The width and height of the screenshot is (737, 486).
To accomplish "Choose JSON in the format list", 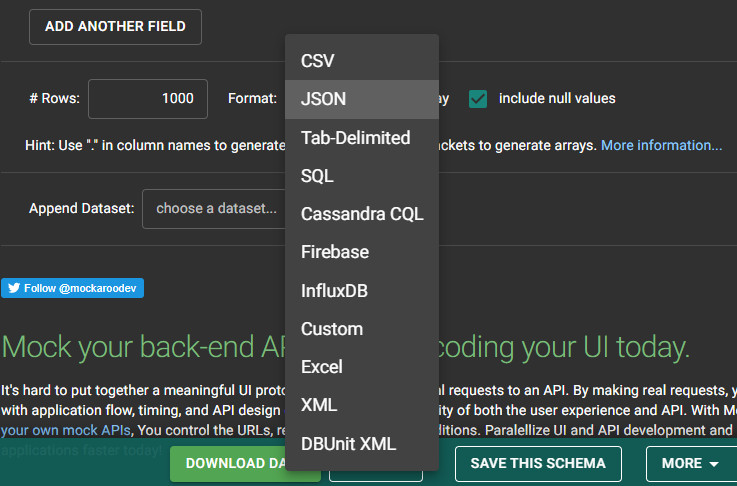I will (362, 99).
